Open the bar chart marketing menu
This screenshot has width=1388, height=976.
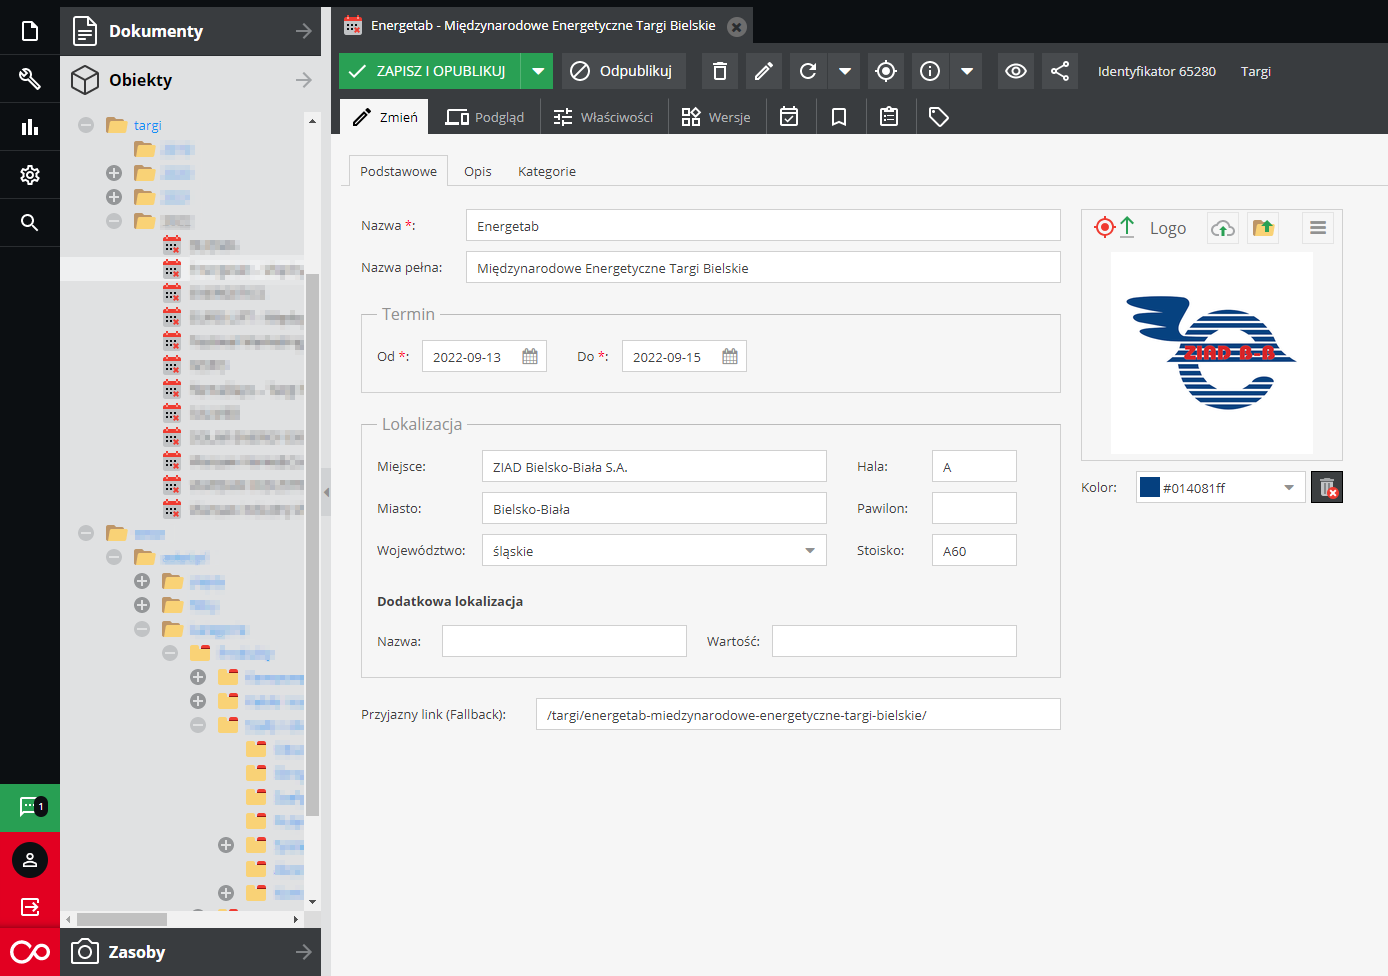(30, 127)
